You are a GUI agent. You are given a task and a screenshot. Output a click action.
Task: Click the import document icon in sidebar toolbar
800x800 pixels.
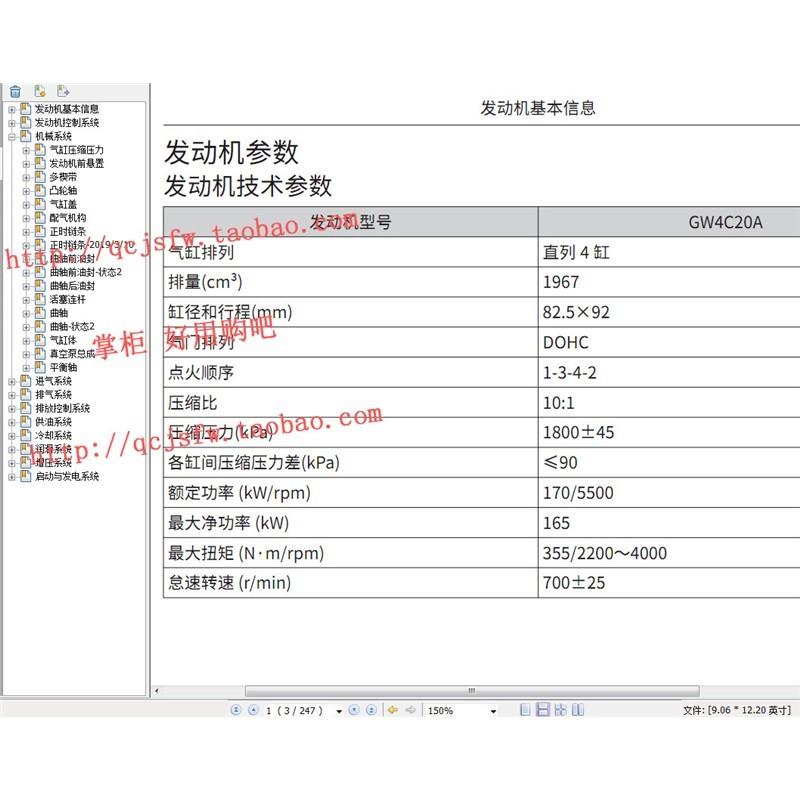[x=40, y=90]
